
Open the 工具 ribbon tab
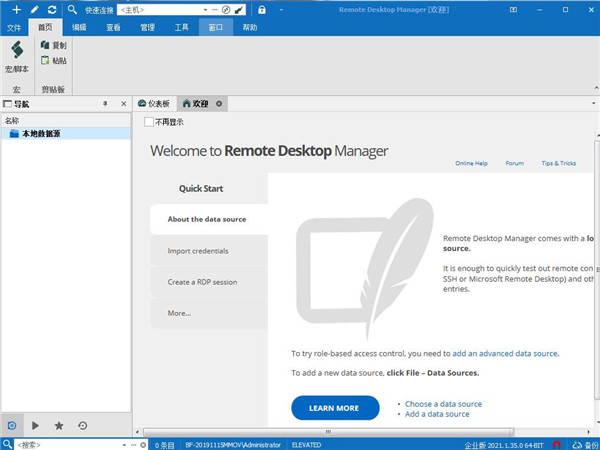181,27
